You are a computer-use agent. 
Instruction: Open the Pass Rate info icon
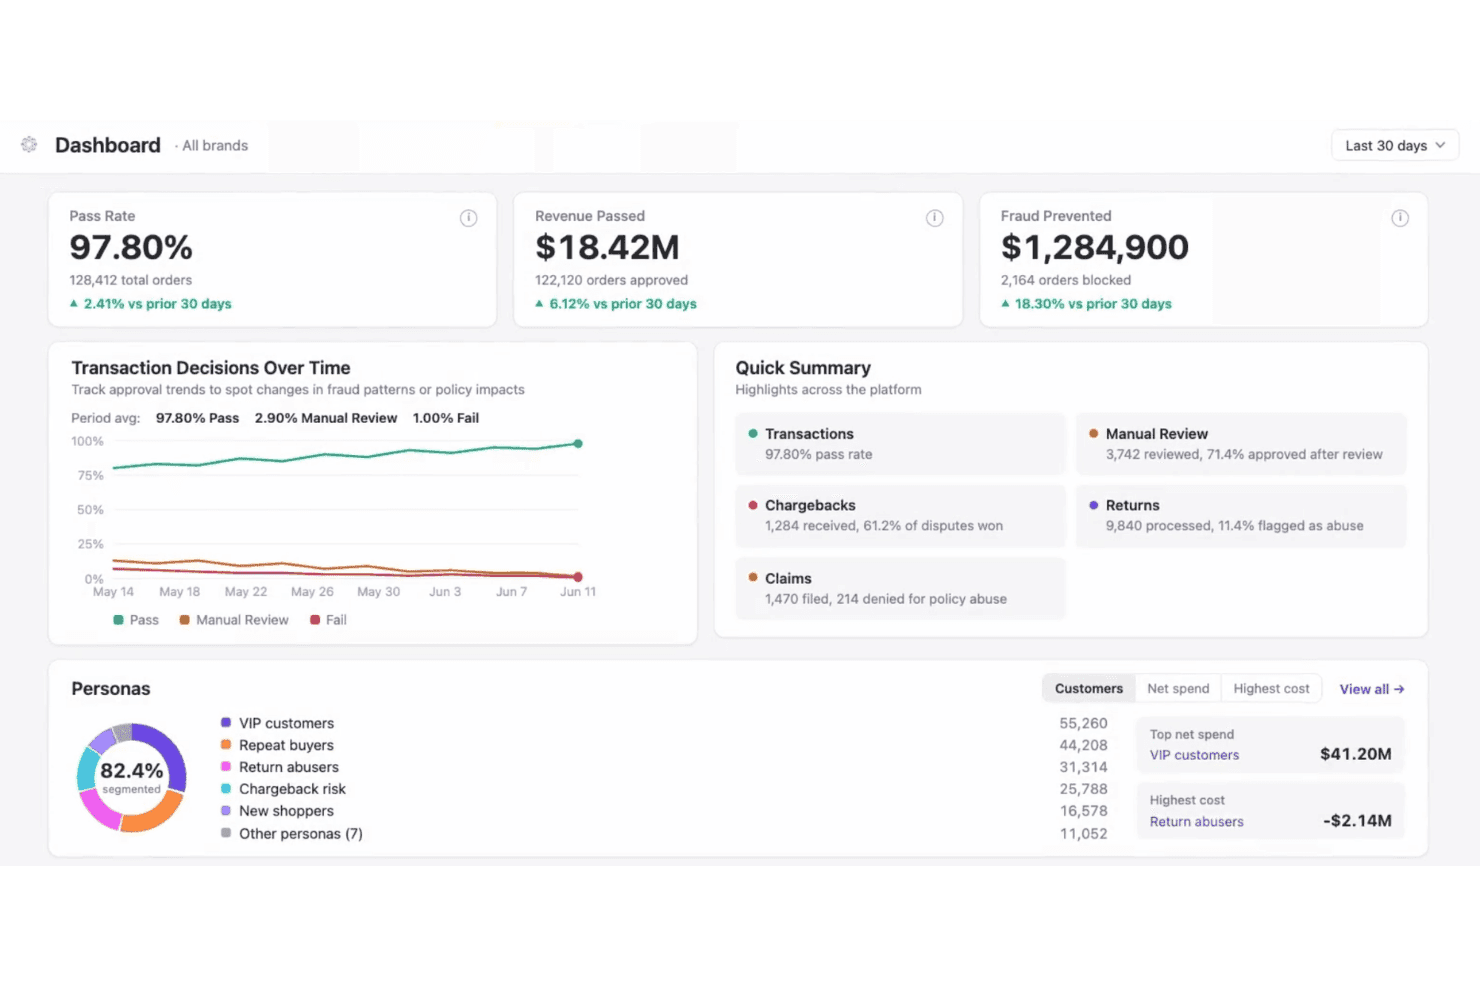click(468, 218)
